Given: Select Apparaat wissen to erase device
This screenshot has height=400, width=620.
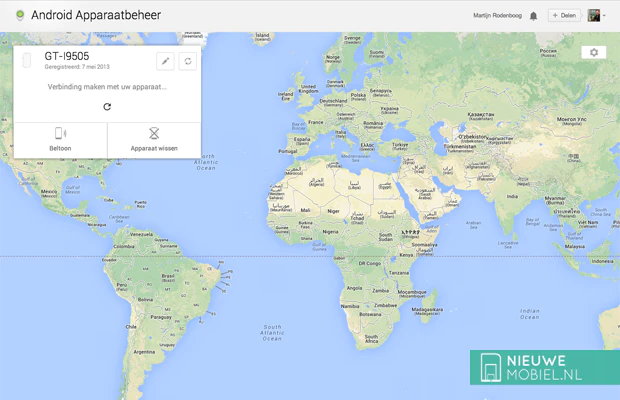Looking at the screenshot, I should pyautogui.click(x=154, y=140).
